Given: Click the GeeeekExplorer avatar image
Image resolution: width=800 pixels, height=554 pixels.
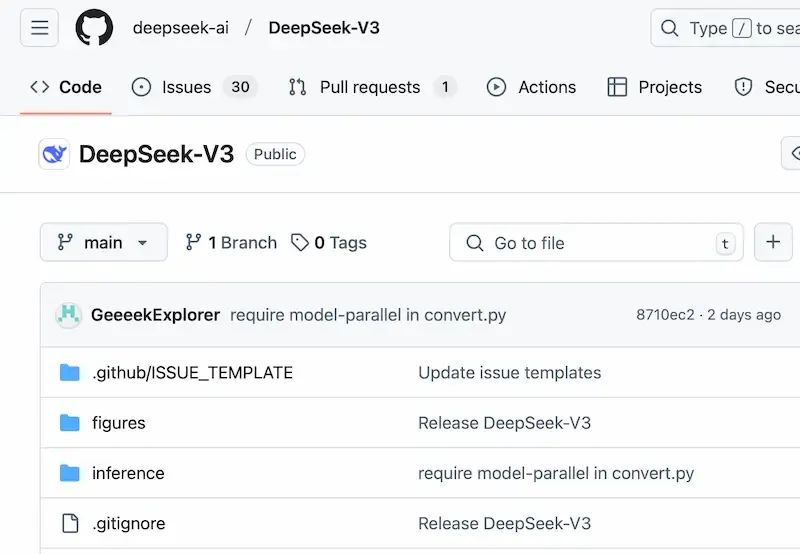Looking at the screenshot, I should click(68, 315).
